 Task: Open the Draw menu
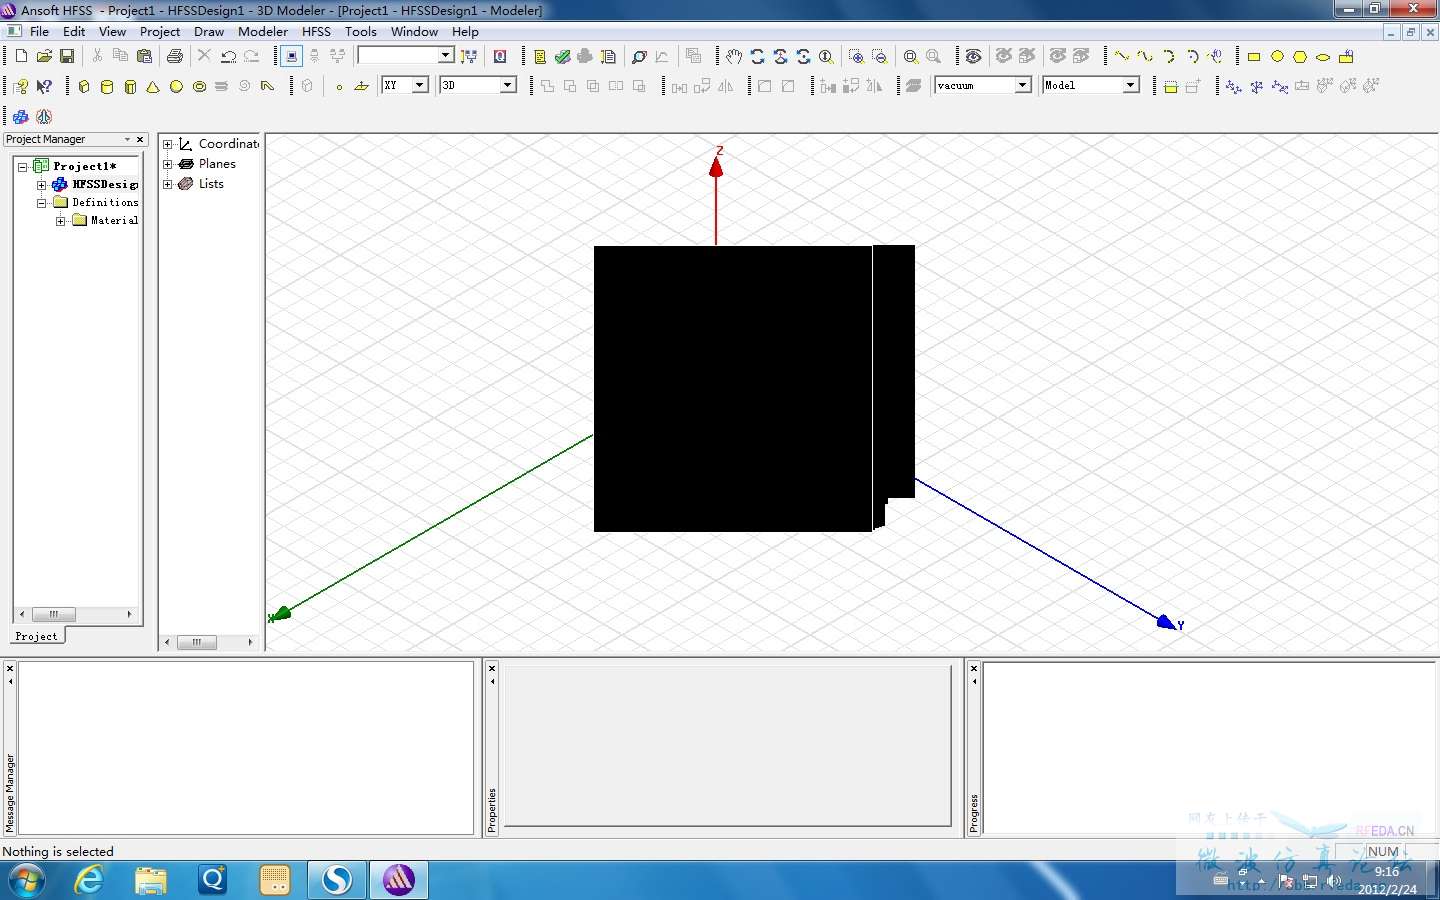[x=209, y=32]
